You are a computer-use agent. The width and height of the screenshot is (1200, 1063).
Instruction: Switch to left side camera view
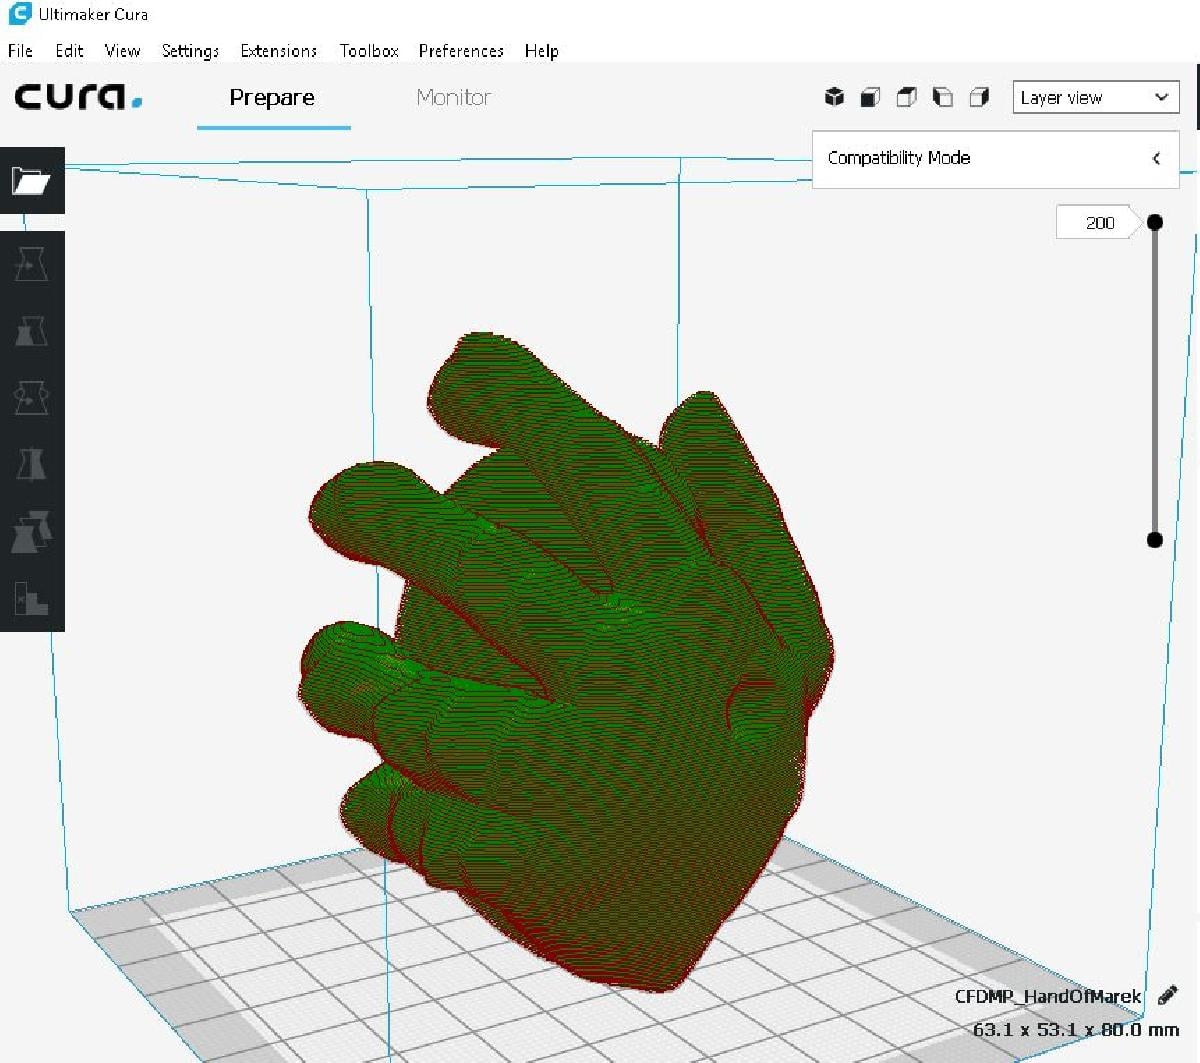click(942, 97)
